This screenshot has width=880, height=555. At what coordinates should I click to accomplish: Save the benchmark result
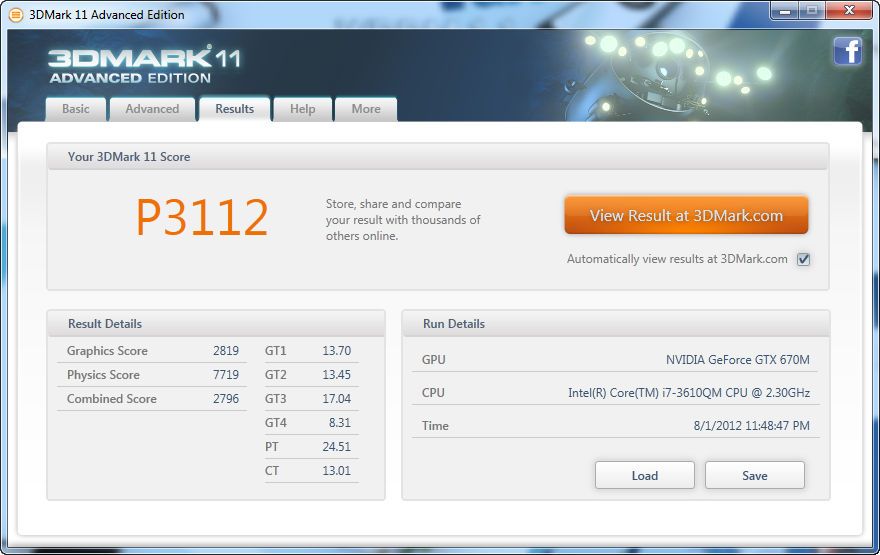click(x=754, y=475)
